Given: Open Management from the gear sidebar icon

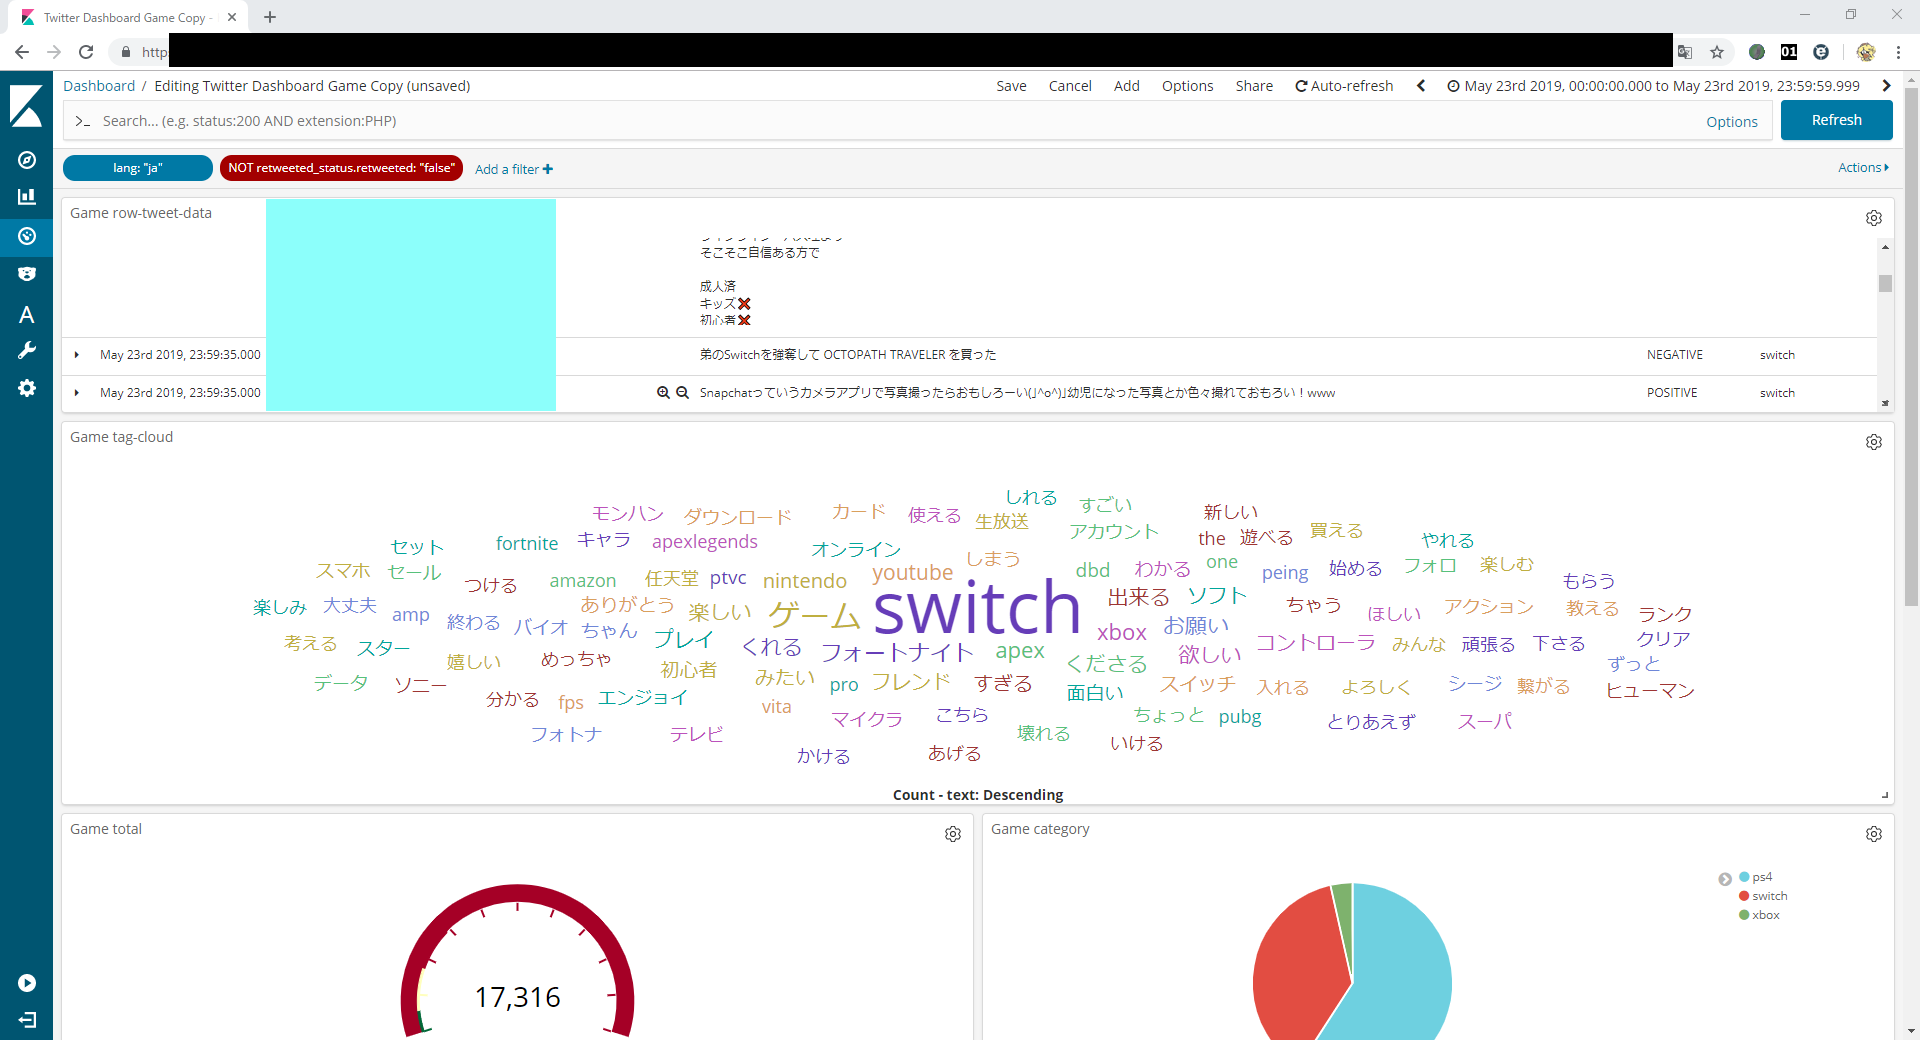Looking at the screenshot, I should 27,388.
